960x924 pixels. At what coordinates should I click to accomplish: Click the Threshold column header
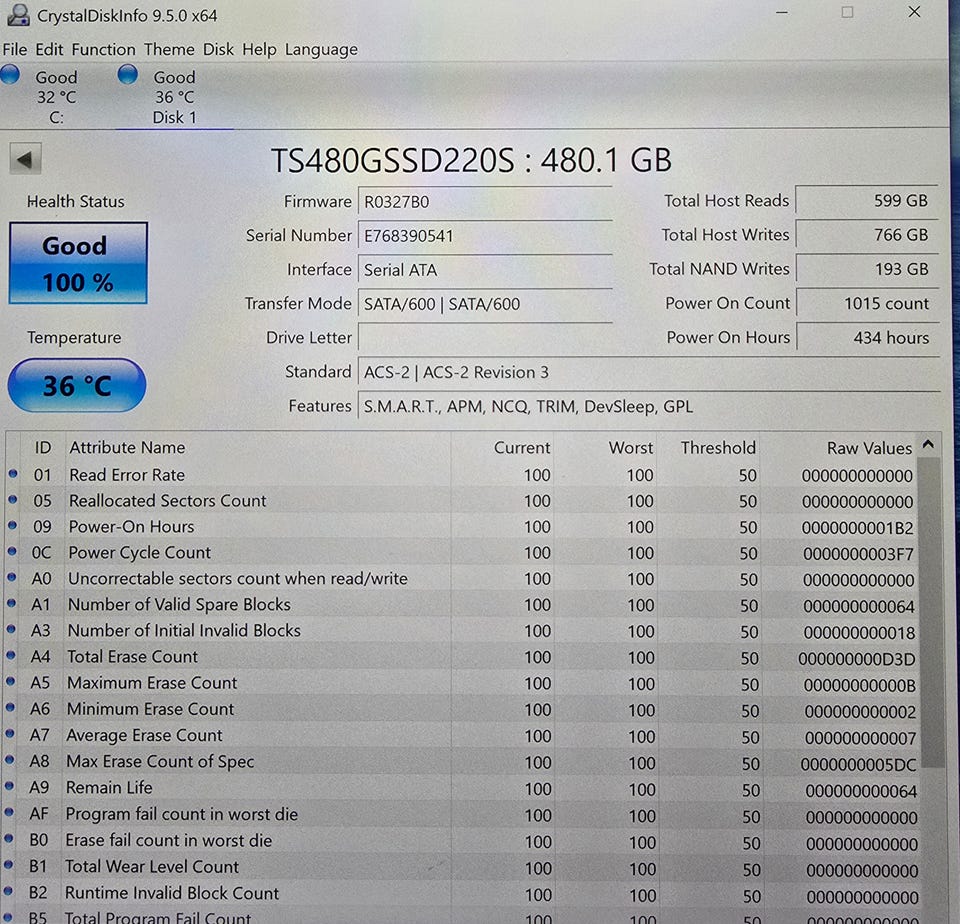(708, 448)
